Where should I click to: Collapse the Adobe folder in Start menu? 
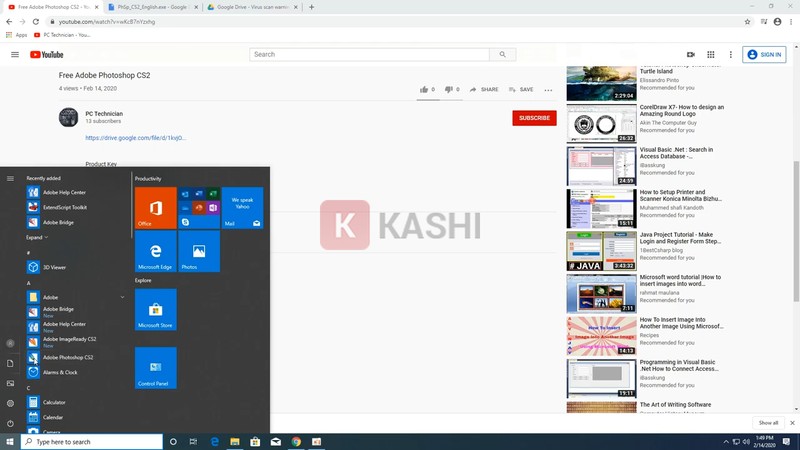122,297
